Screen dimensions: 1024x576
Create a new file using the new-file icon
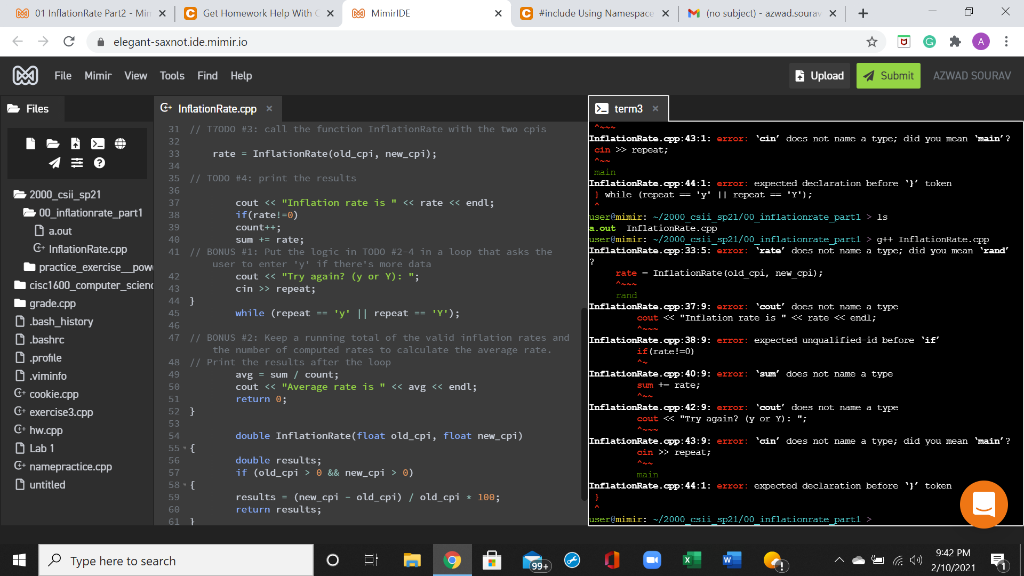30,143
